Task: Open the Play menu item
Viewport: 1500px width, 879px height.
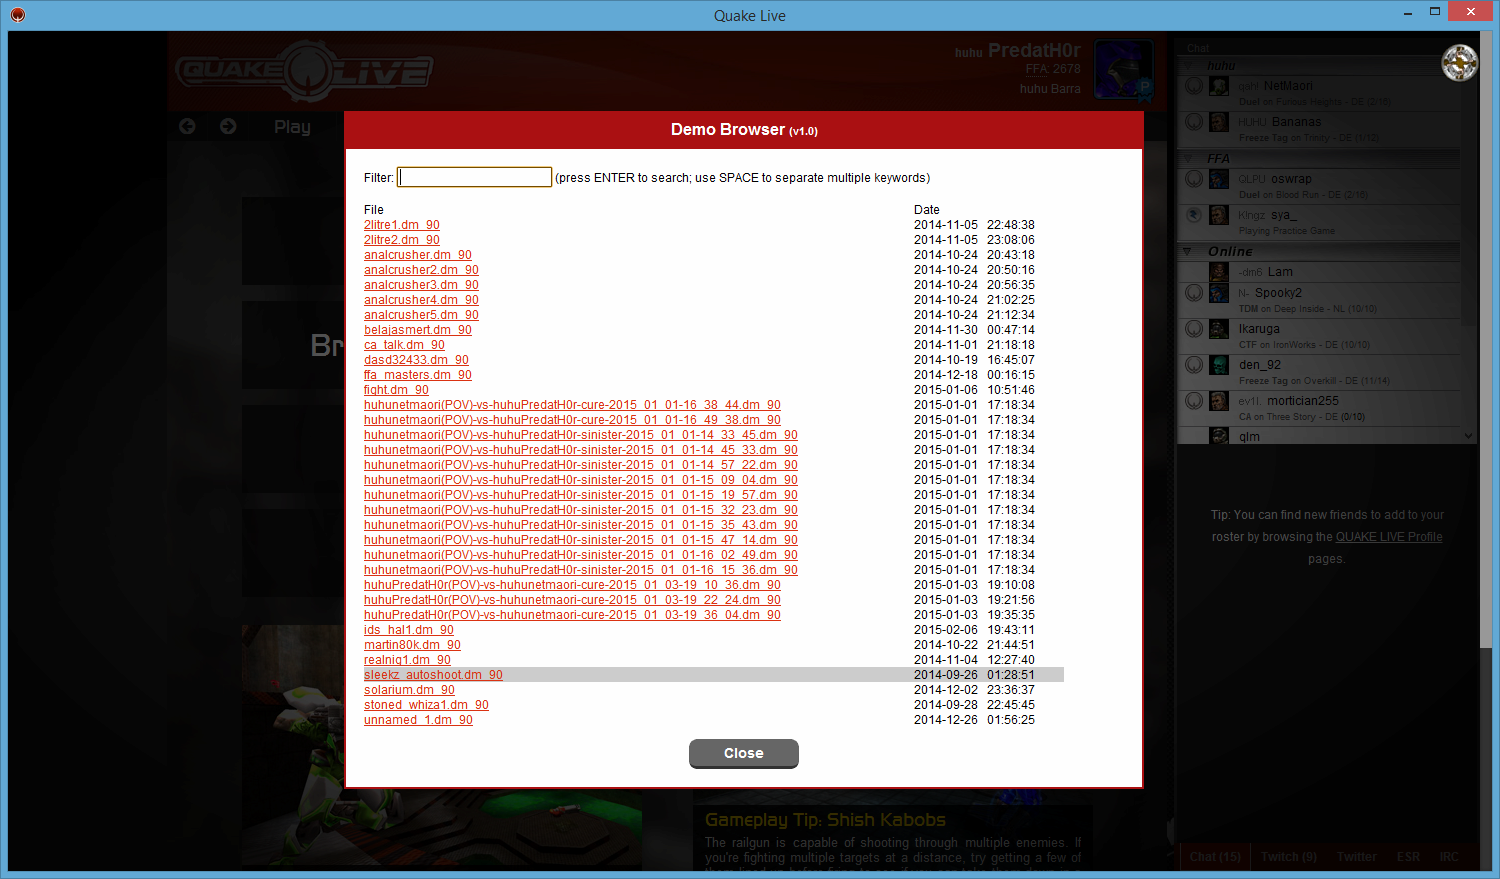Action: click(x=292, y=127)
